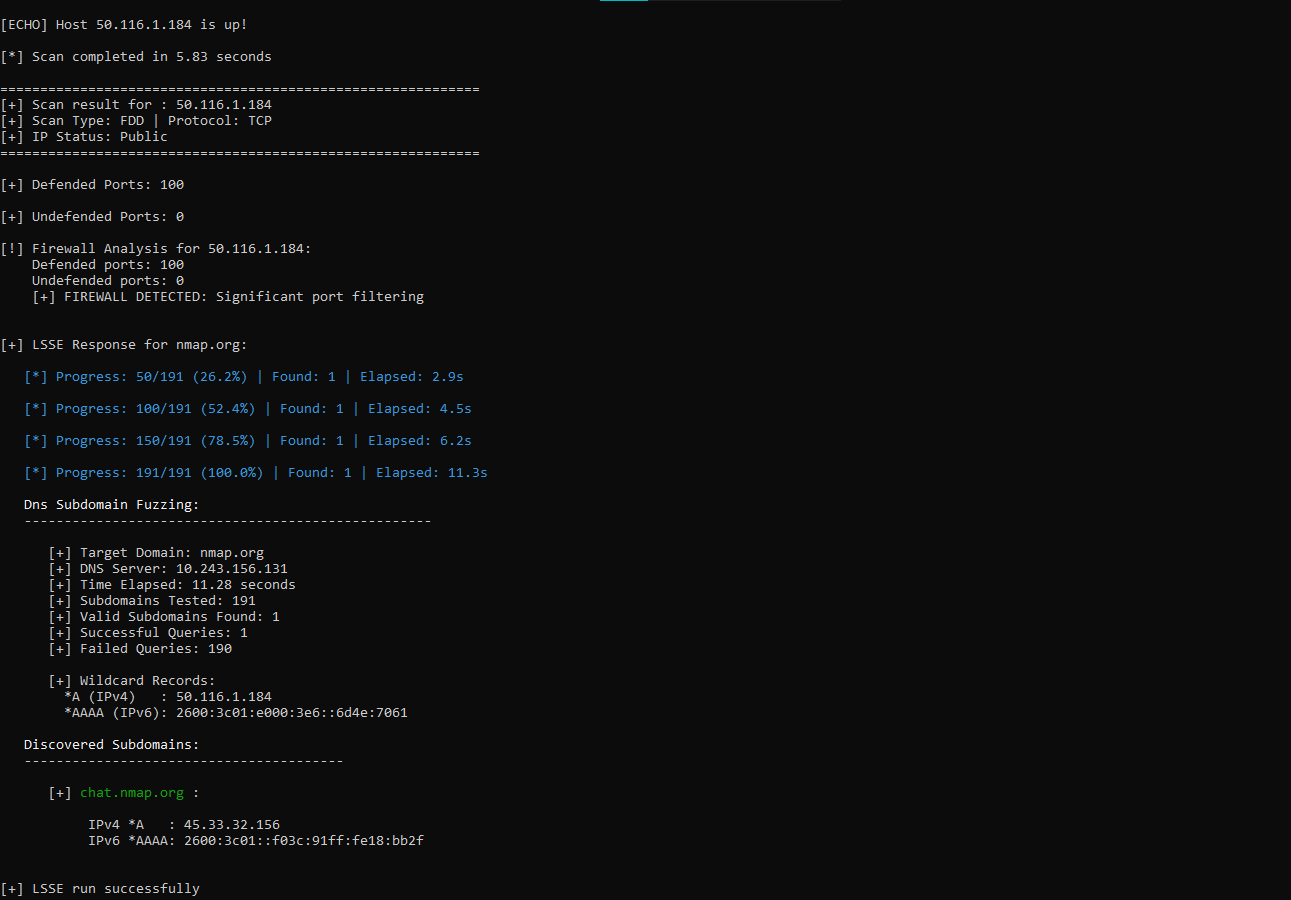1291x900 pixels.
Task: Select the "Subdomains Tested: 191" line
Action: tap(152, 600)
